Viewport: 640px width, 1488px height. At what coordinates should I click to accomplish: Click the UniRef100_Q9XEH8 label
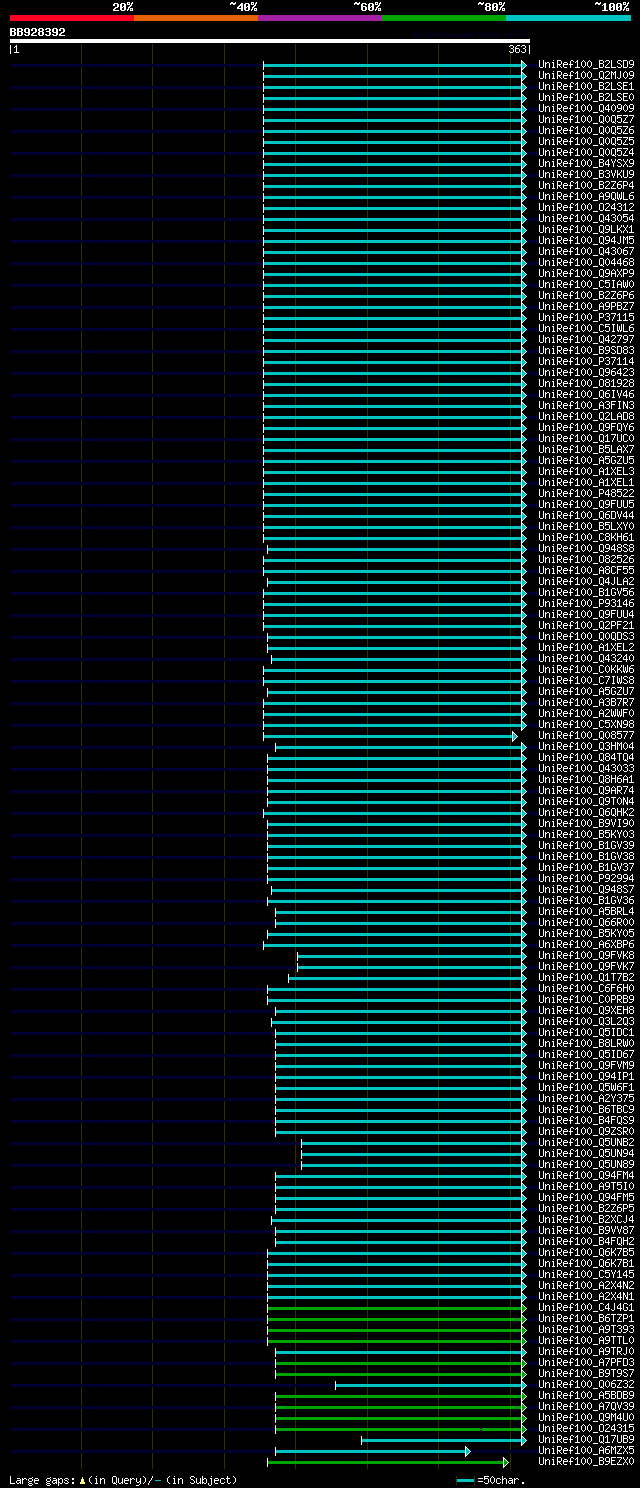pos(586,1010)
